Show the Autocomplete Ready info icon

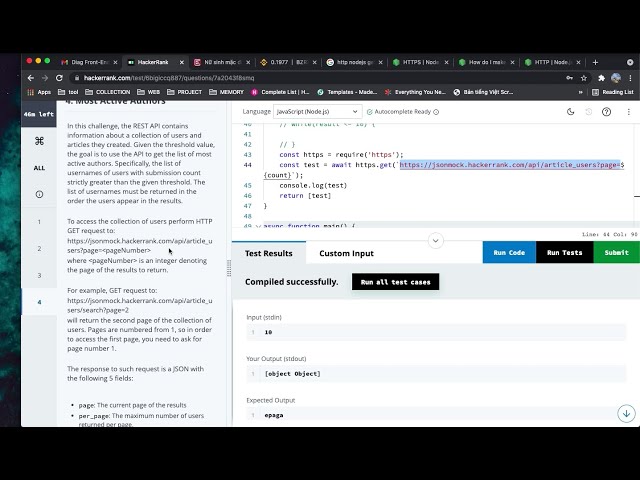[x=436, y=111]
